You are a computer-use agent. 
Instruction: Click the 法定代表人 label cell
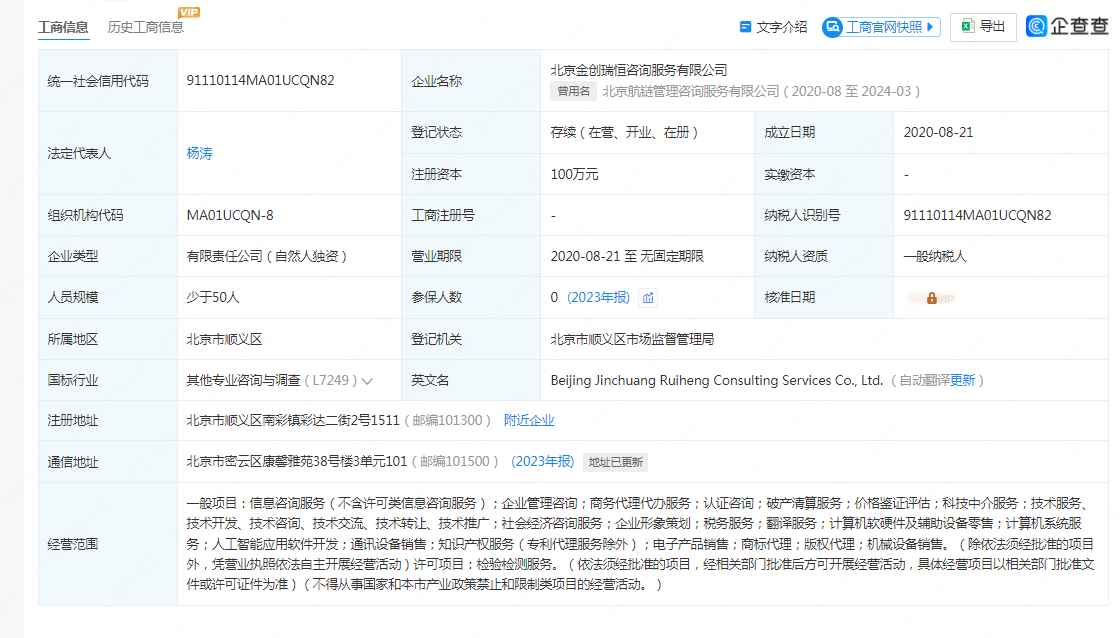(x=108, y=154)
